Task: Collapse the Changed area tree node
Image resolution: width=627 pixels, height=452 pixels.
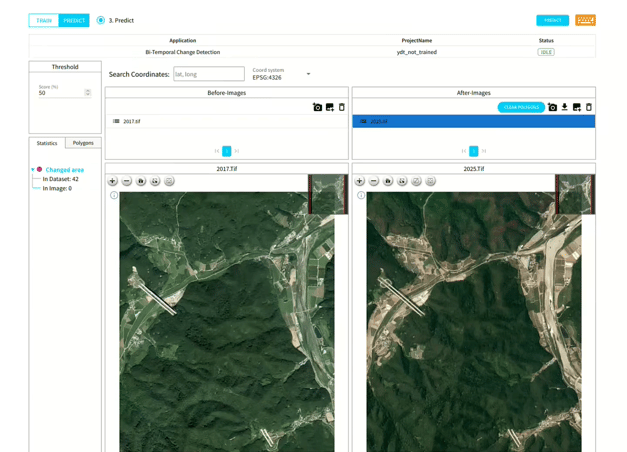Action: 32,170
